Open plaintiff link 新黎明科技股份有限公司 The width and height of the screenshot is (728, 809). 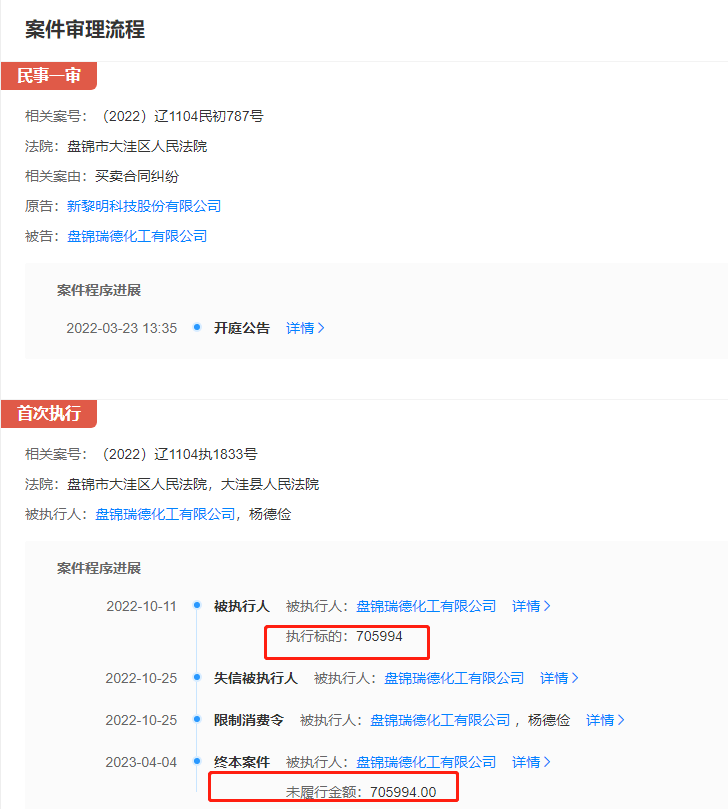coord(144,206)
